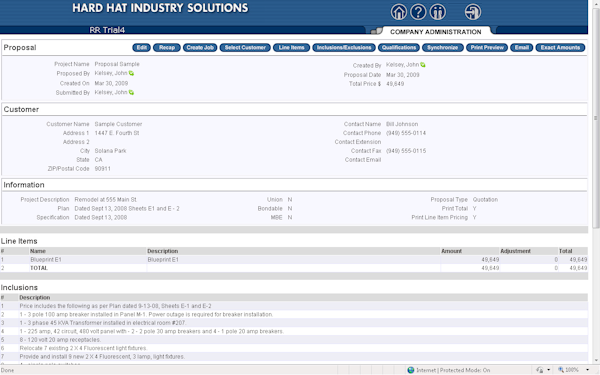Click the '1447 E. Fourth St' address value
This screenshot has width=600, height=375.
(117, 133)
